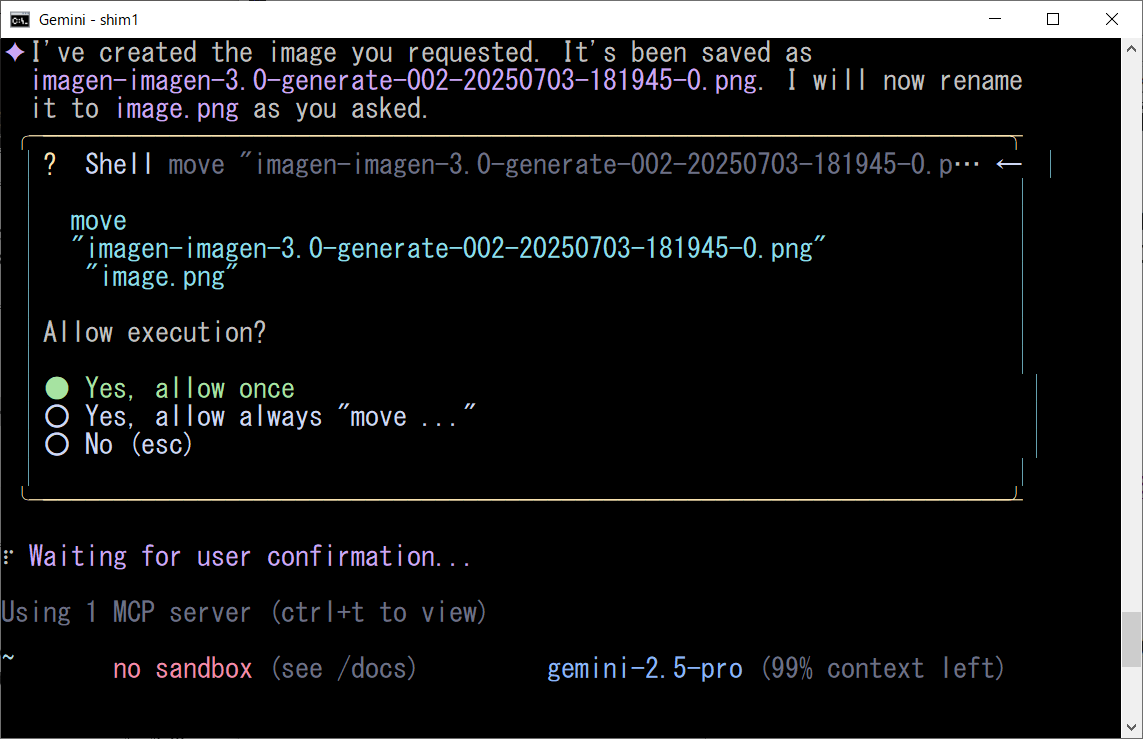Click the left arrow after the Shell command

point(1009,164)
